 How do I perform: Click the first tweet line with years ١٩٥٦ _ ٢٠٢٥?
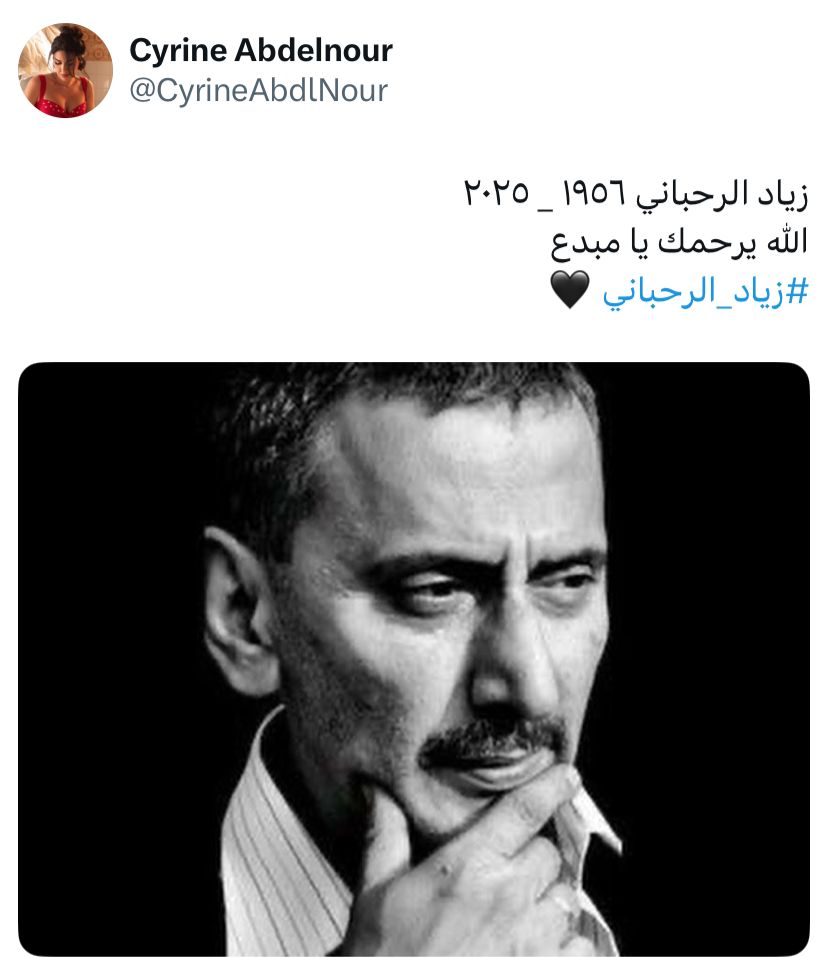click(636, 194)
